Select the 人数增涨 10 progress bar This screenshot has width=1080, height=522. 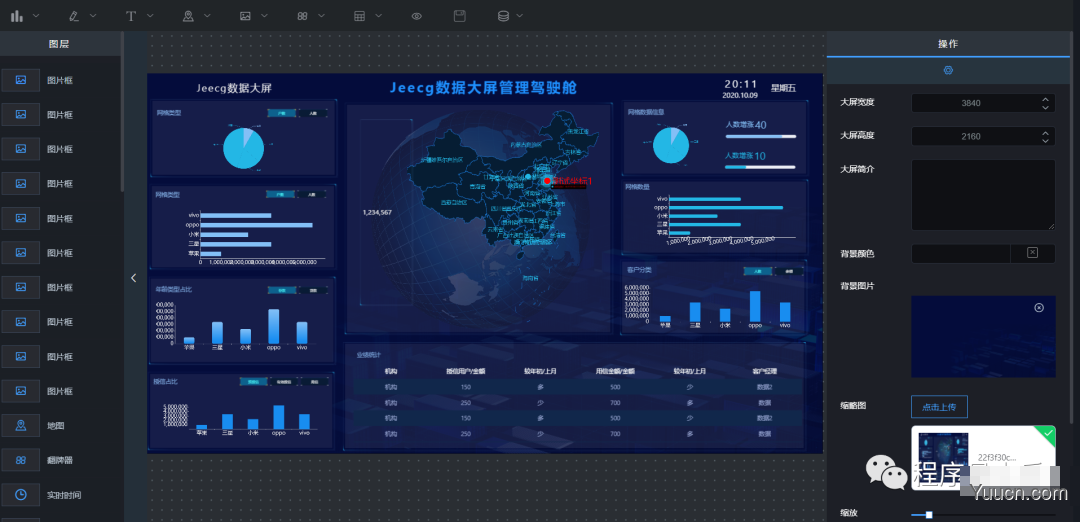coord(760,167)
